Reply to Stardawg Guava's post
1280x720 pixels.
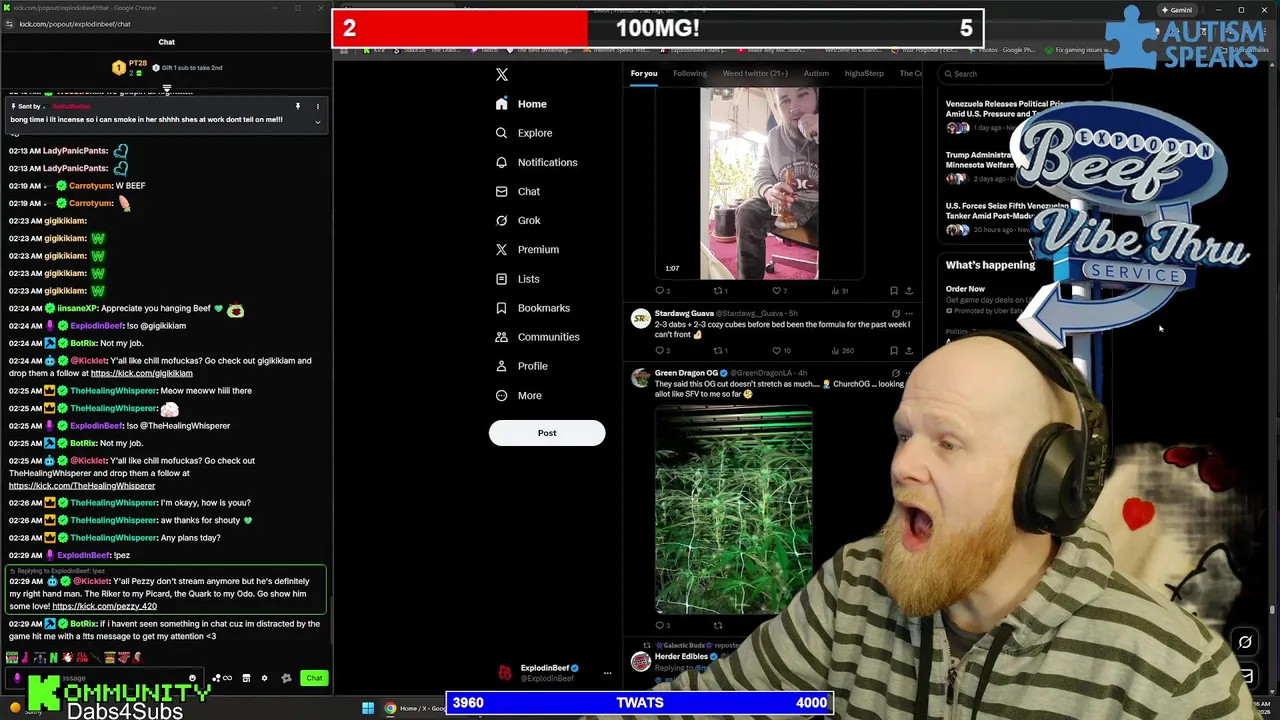662,351
